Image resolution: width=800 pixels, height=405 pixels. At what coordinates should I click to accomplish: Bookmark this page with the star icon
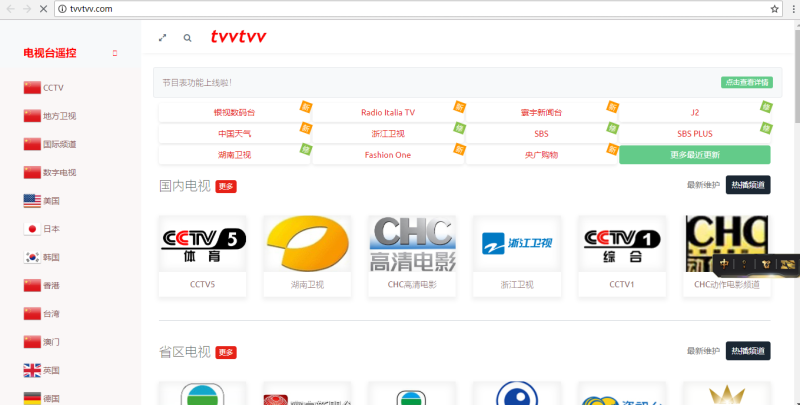tap(774, 8)
